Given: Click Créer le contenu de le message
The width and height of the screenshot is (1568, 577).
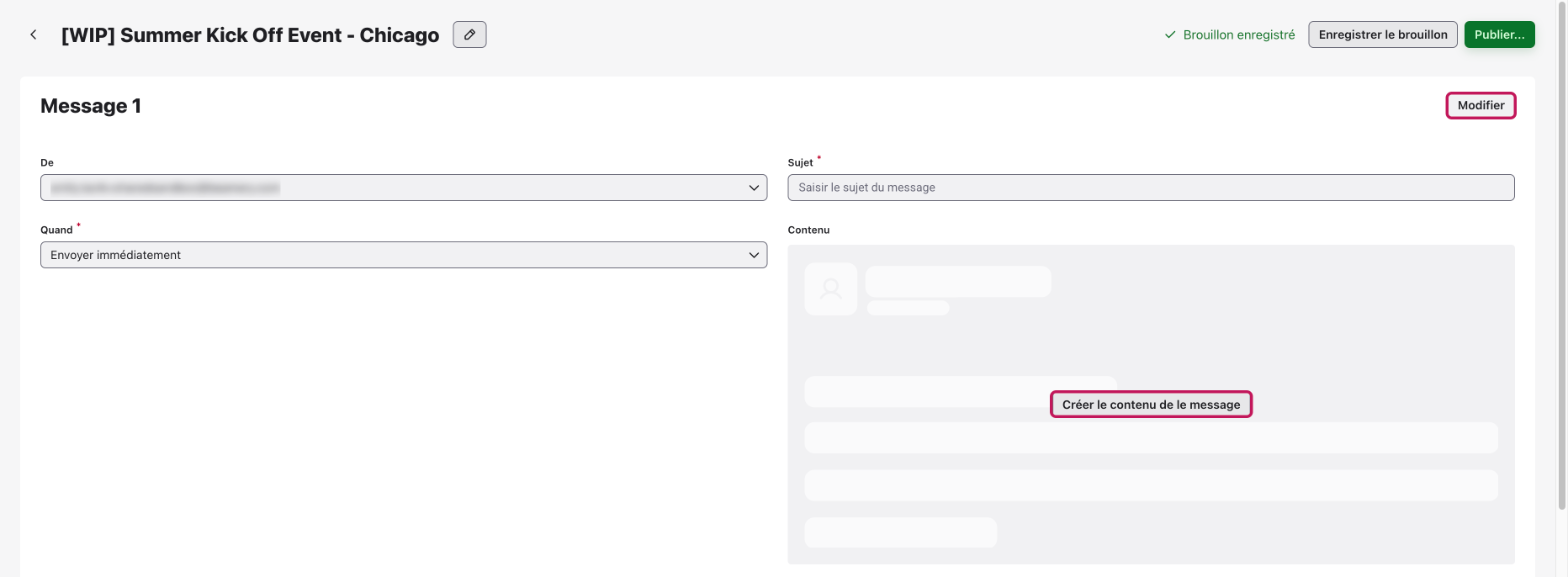Looking at the screenshot, I should coord(1151,404).
